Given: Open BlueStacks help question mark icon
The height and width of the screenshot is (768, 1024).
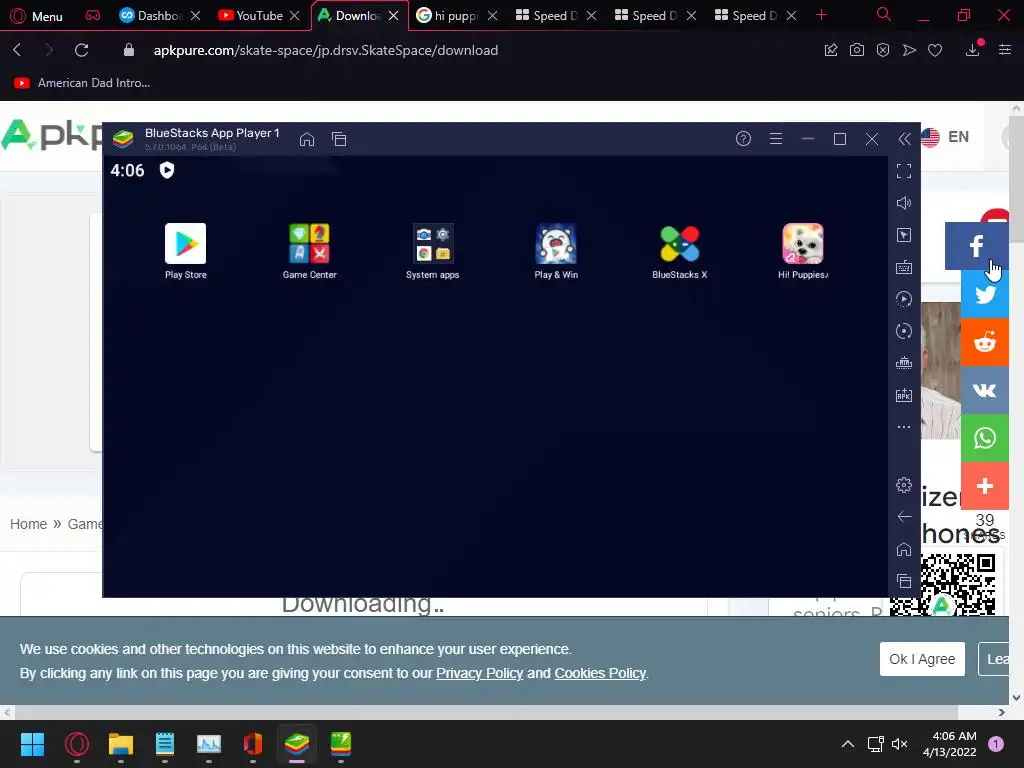Looking at the screenshot, I should (x=743, y=138).
